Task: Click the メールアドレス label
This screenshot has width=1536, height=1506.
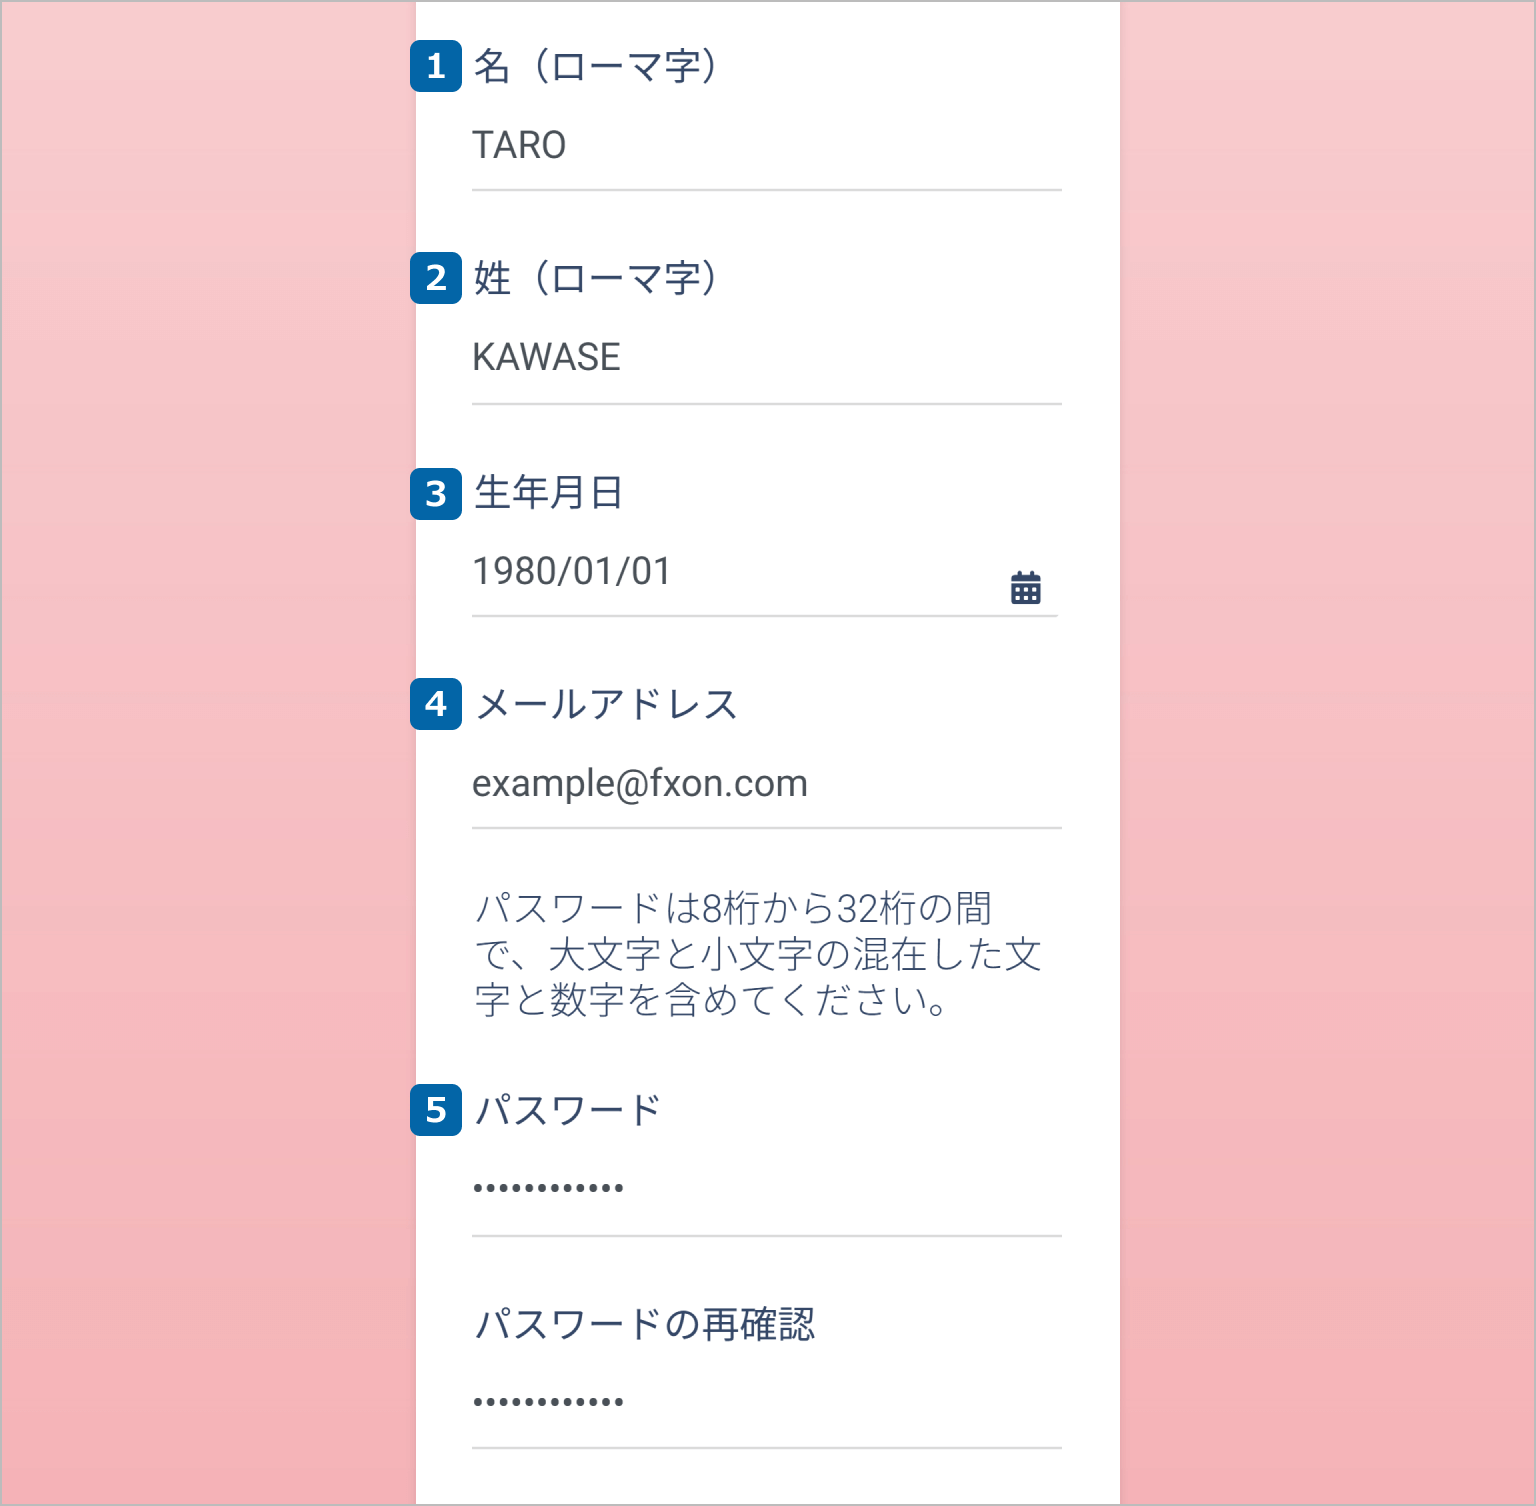Action: point(607,705)
